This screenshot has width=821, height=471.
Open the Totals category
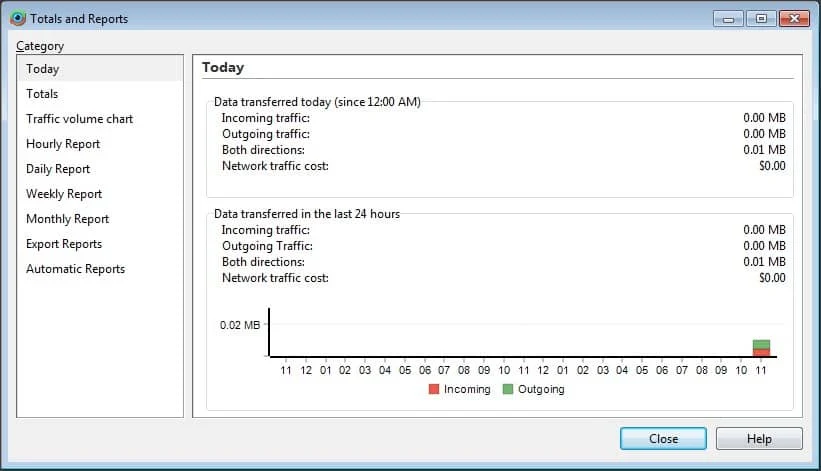point(42,94)
